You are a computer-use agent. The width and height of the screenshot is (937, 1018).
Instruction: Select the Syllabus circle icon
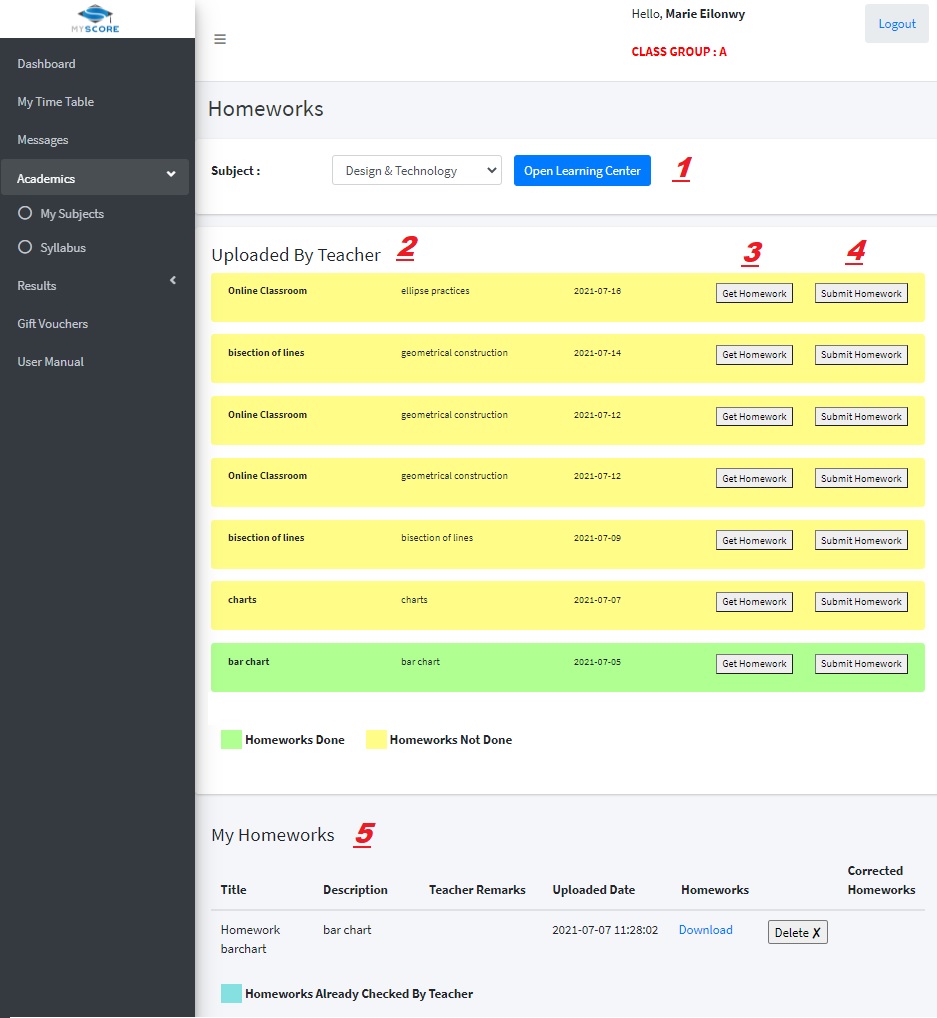pos(25,247)
